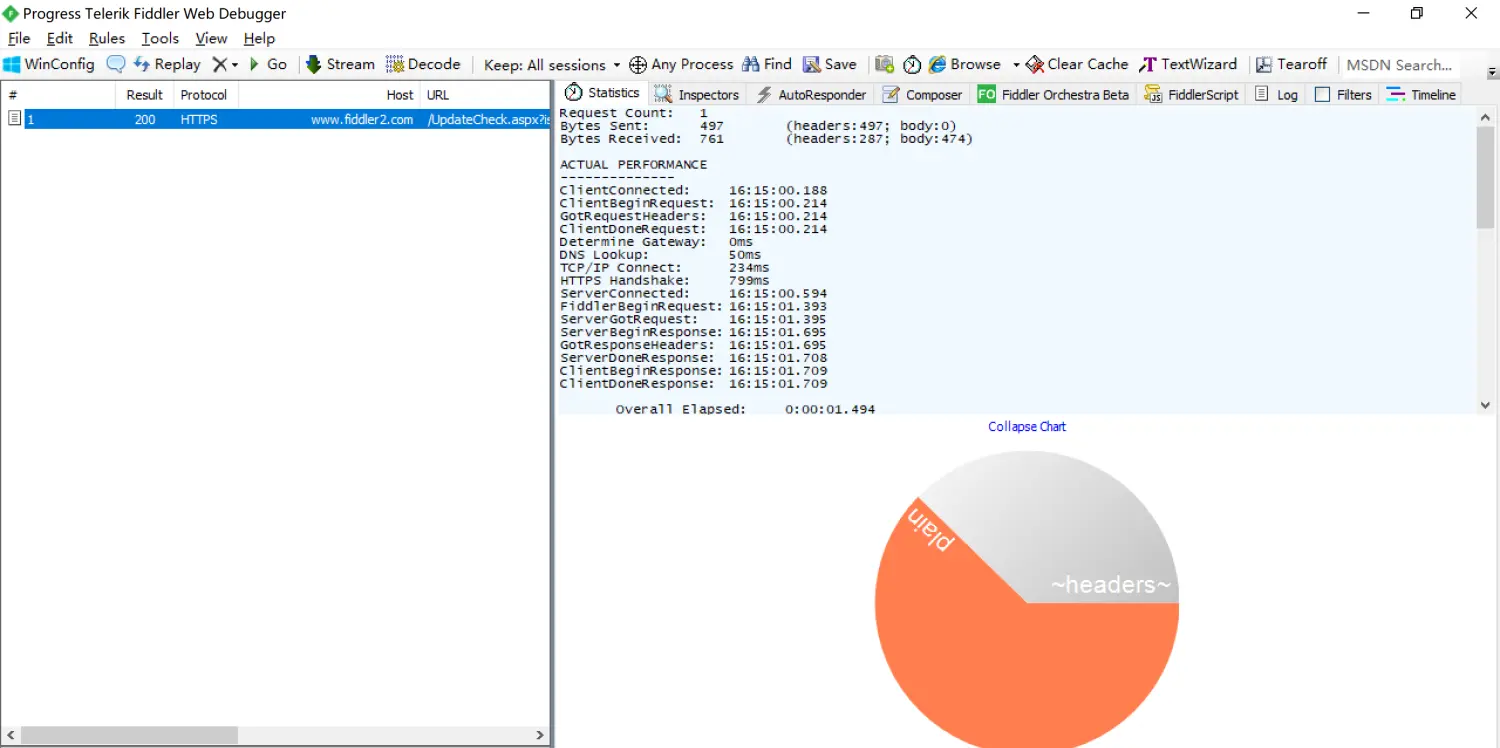
Task: Click the timer stopwatch icon
Action: (912, 65)
